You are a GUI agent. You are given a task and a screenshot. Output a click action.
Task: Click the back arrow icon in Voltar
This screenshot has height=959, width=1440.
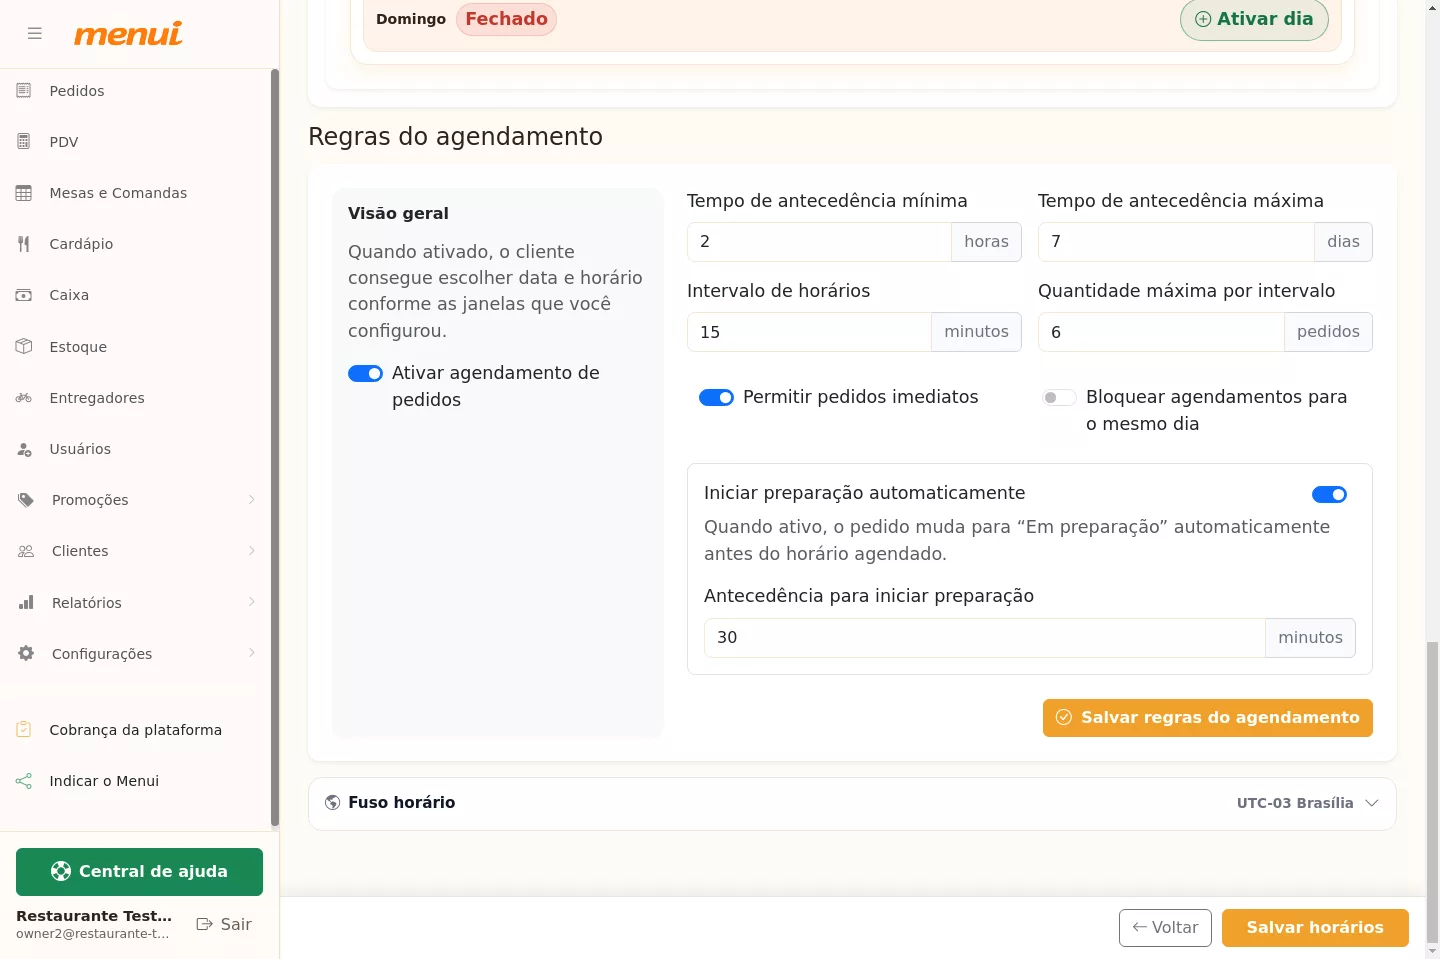(1139, 927)
